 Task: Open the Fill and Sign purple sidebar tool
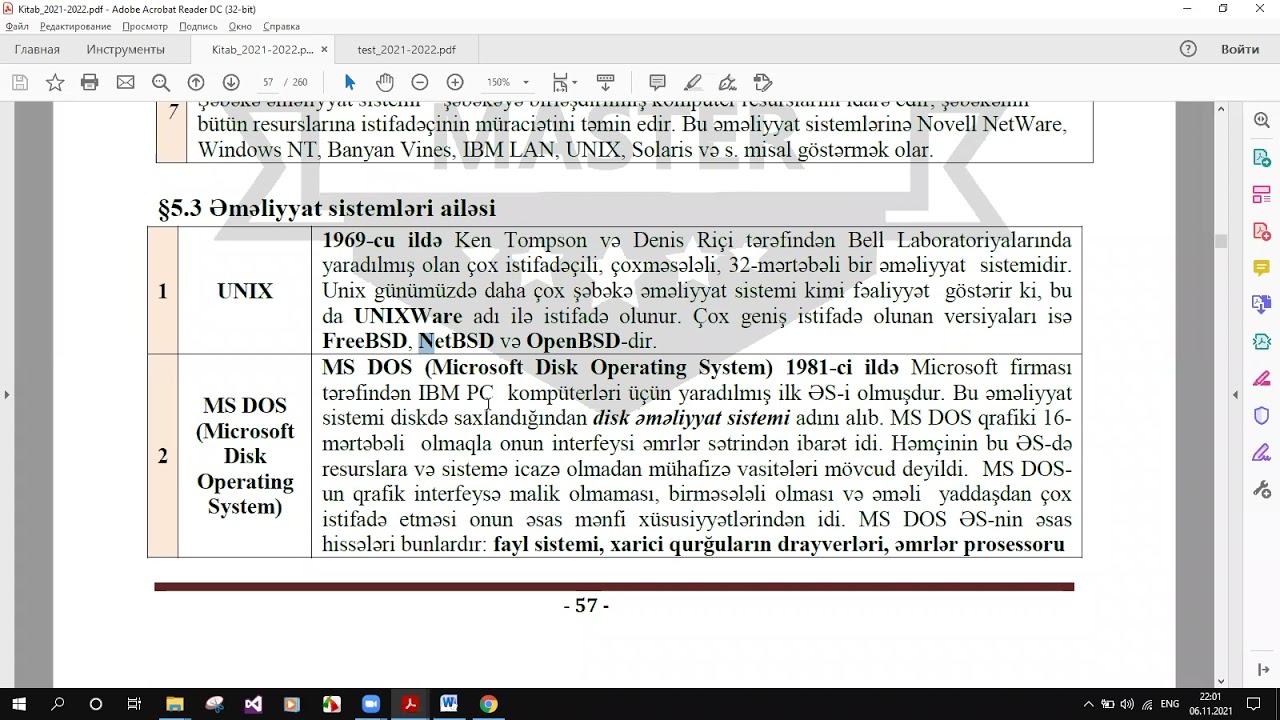pos(1261,452)
